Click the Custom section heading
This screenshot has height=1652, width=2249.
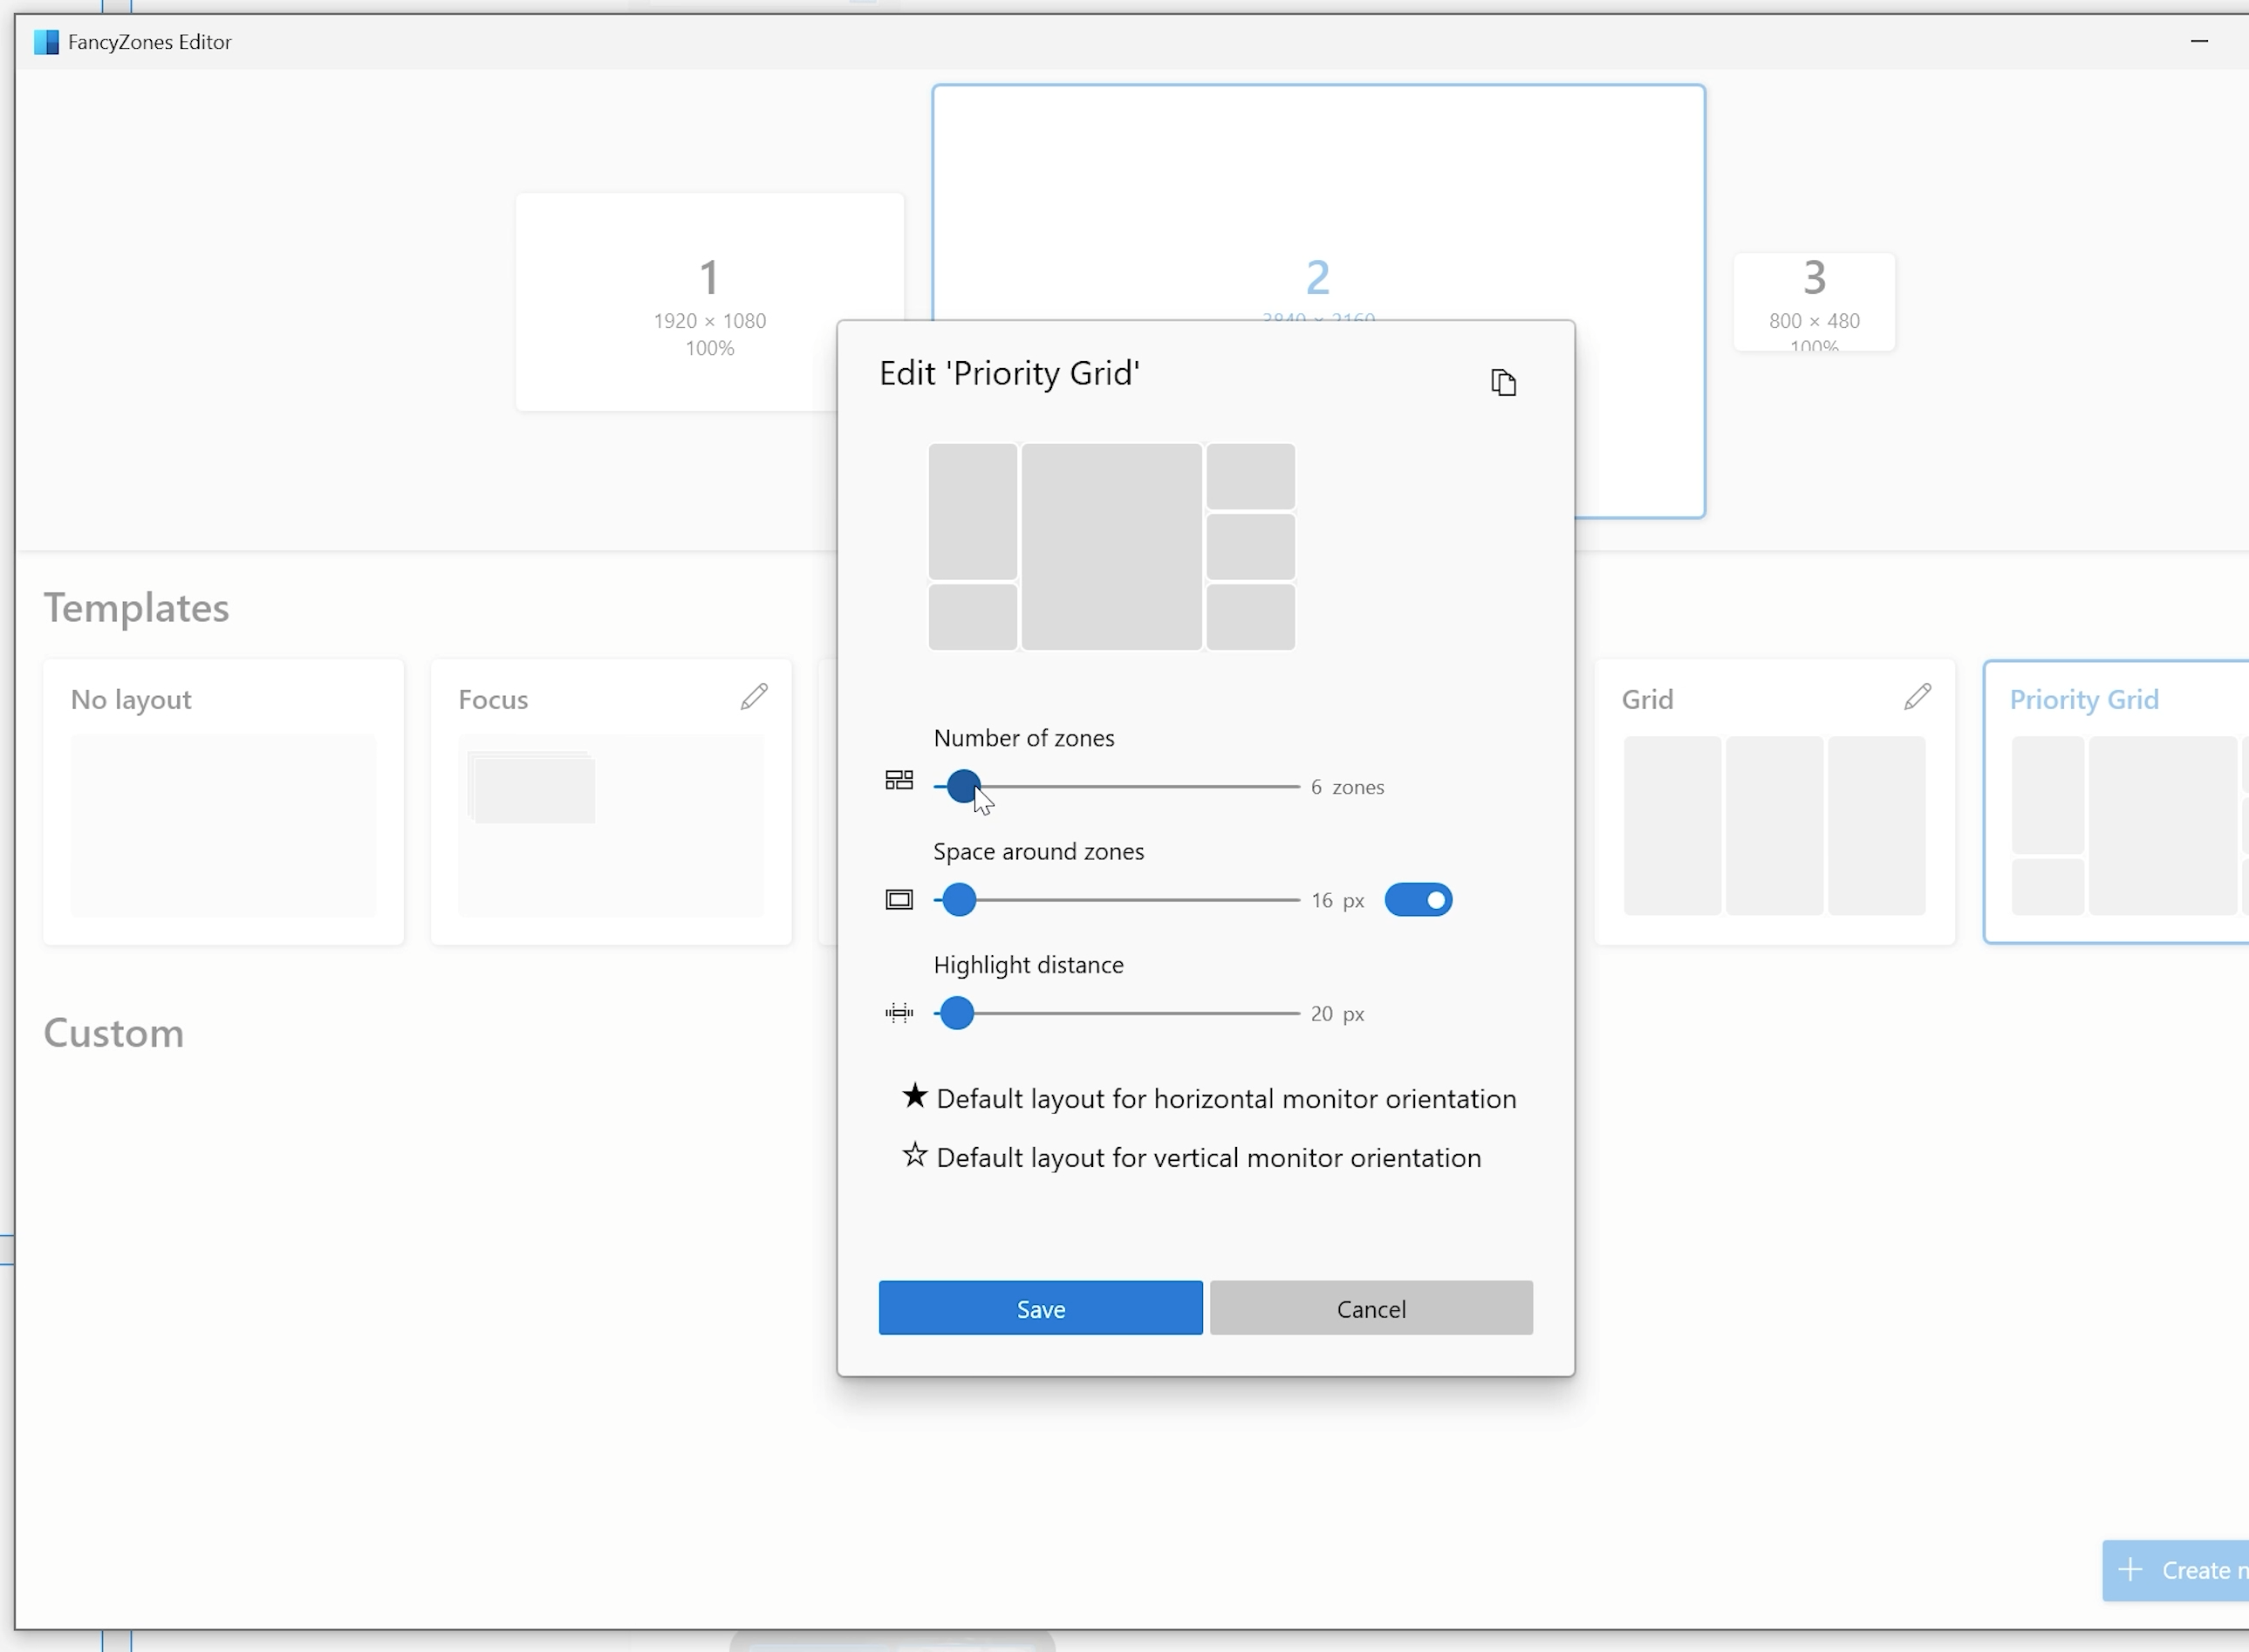114,1033
